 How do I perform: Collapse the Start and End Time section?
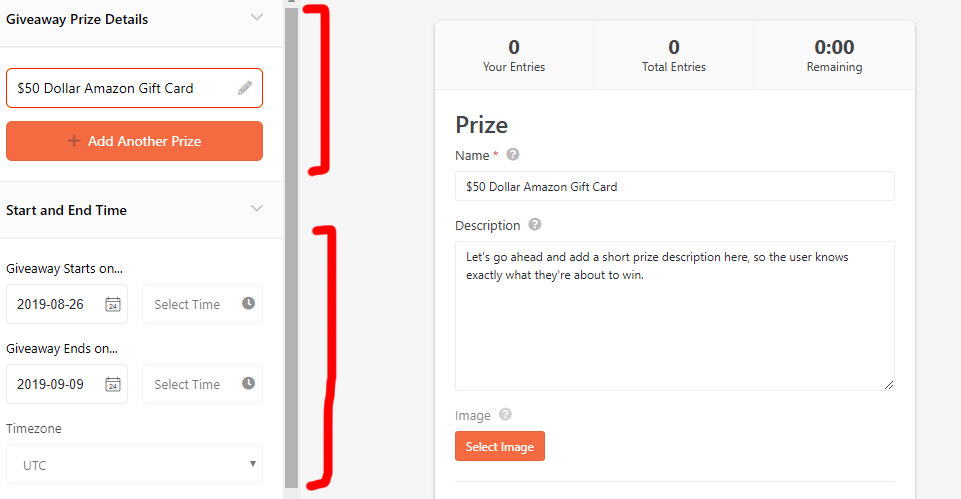tap(257, 208)
